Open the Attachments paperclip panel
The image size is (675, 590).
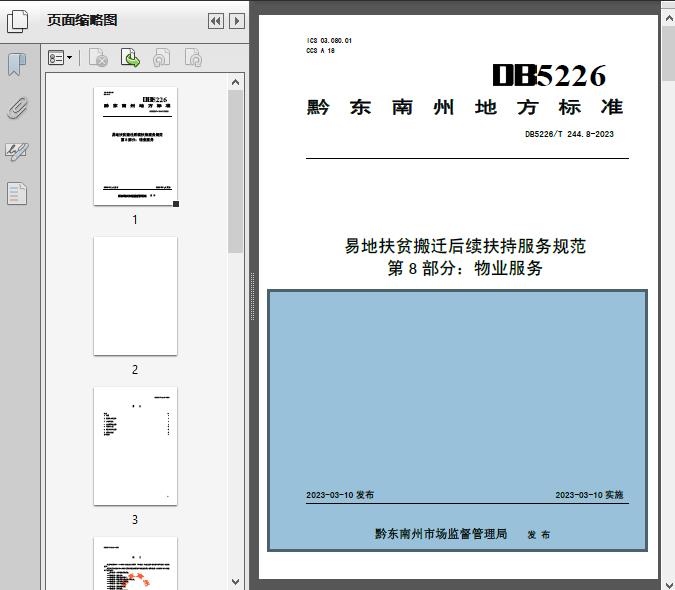pos(18,108)
